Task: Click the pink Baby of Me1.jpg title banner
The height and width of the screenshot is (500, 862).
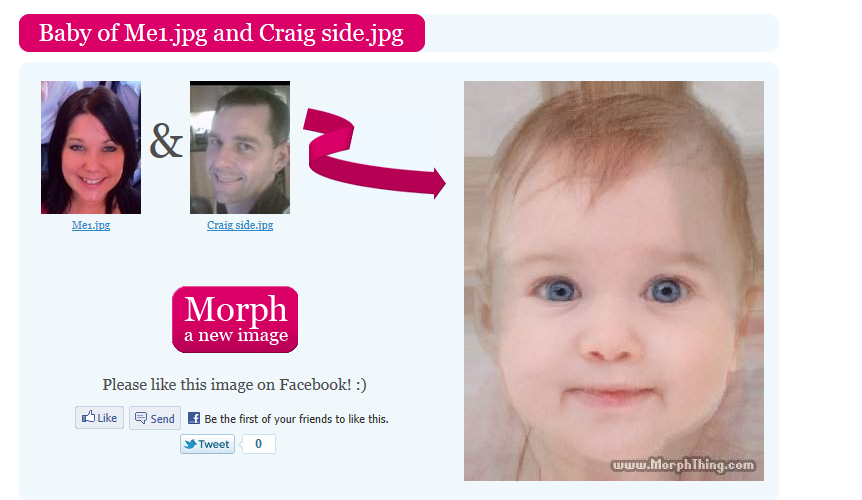Action: point(222,33)
